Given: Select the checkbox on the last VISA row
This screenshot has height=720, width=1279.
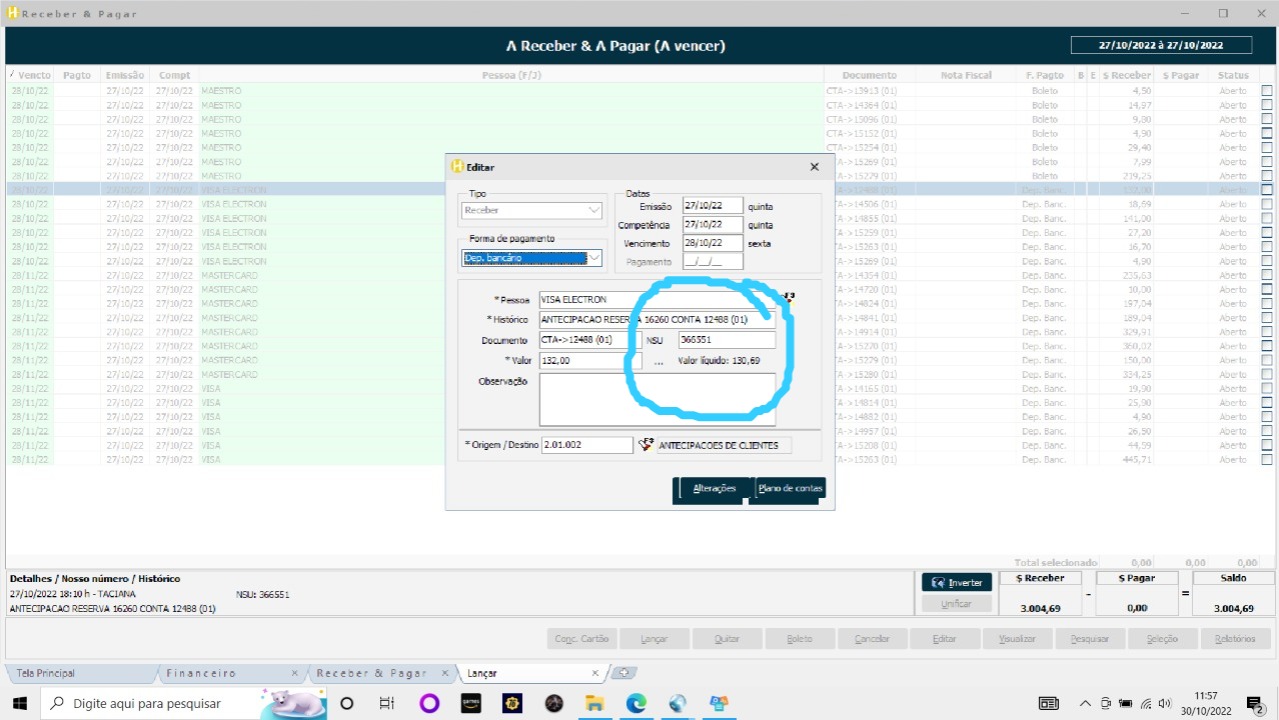Looking at the screenshot, I should coord(1267,459).
